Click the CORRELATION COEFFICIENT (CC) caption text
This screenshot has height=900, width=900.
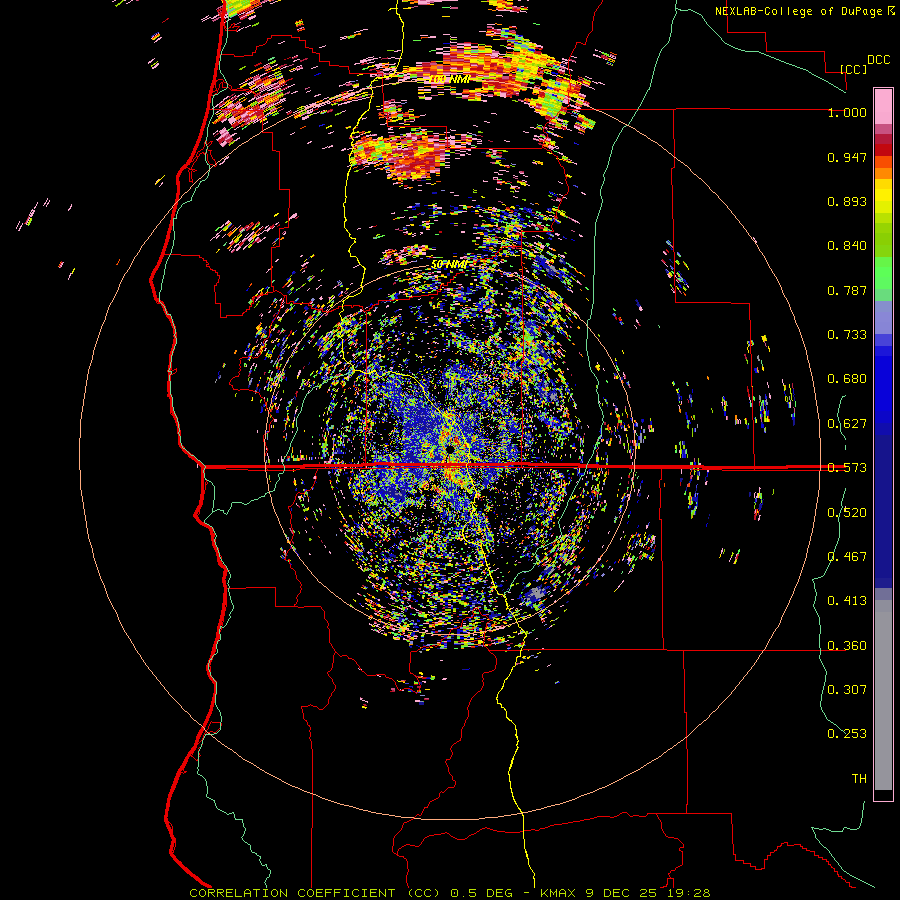click(315, 893)
